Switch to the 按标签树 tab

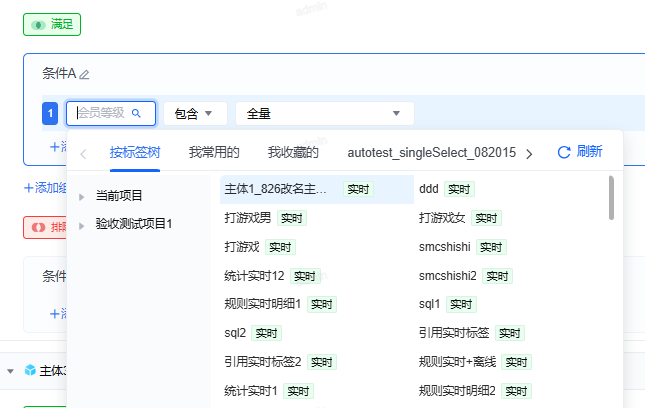tap(135, 153)
